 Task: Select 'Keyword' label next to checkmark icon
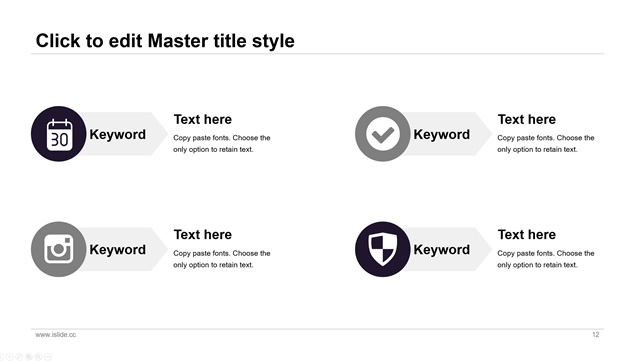(x=441, y=135)
